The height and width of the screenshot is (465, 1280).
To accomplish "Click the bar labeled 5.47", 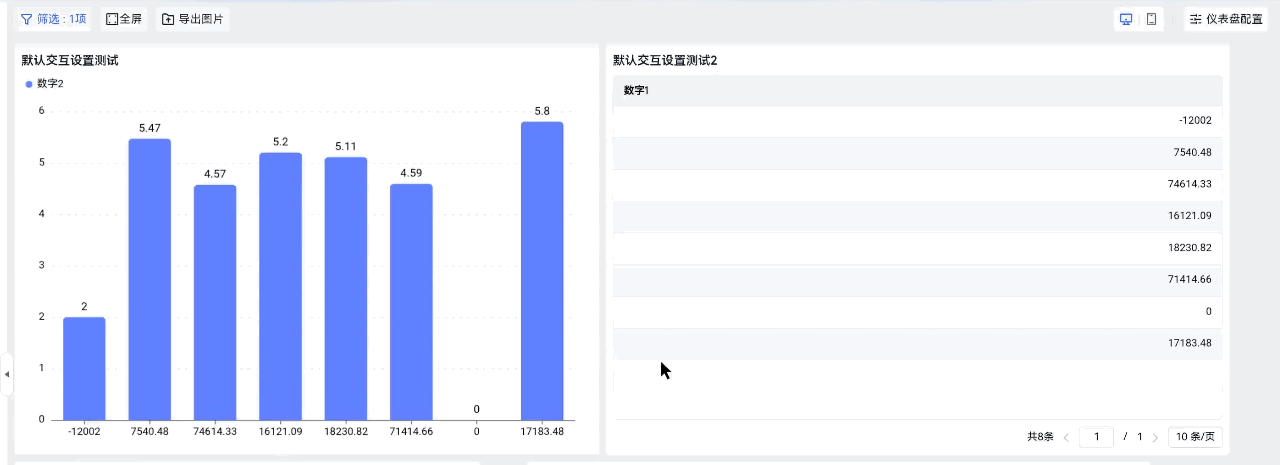I will point(150,279).
